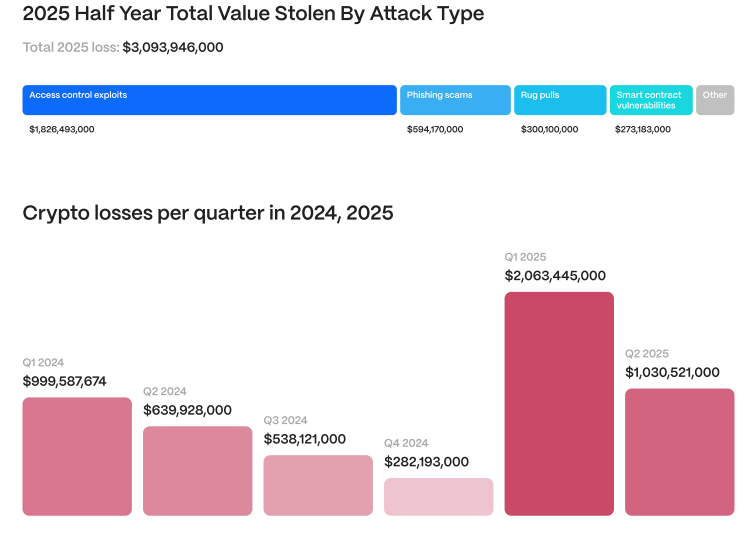The image size is (755, 535).
Task: Click the $1,826,493,000 value under Access control
Action: [62, 129]
